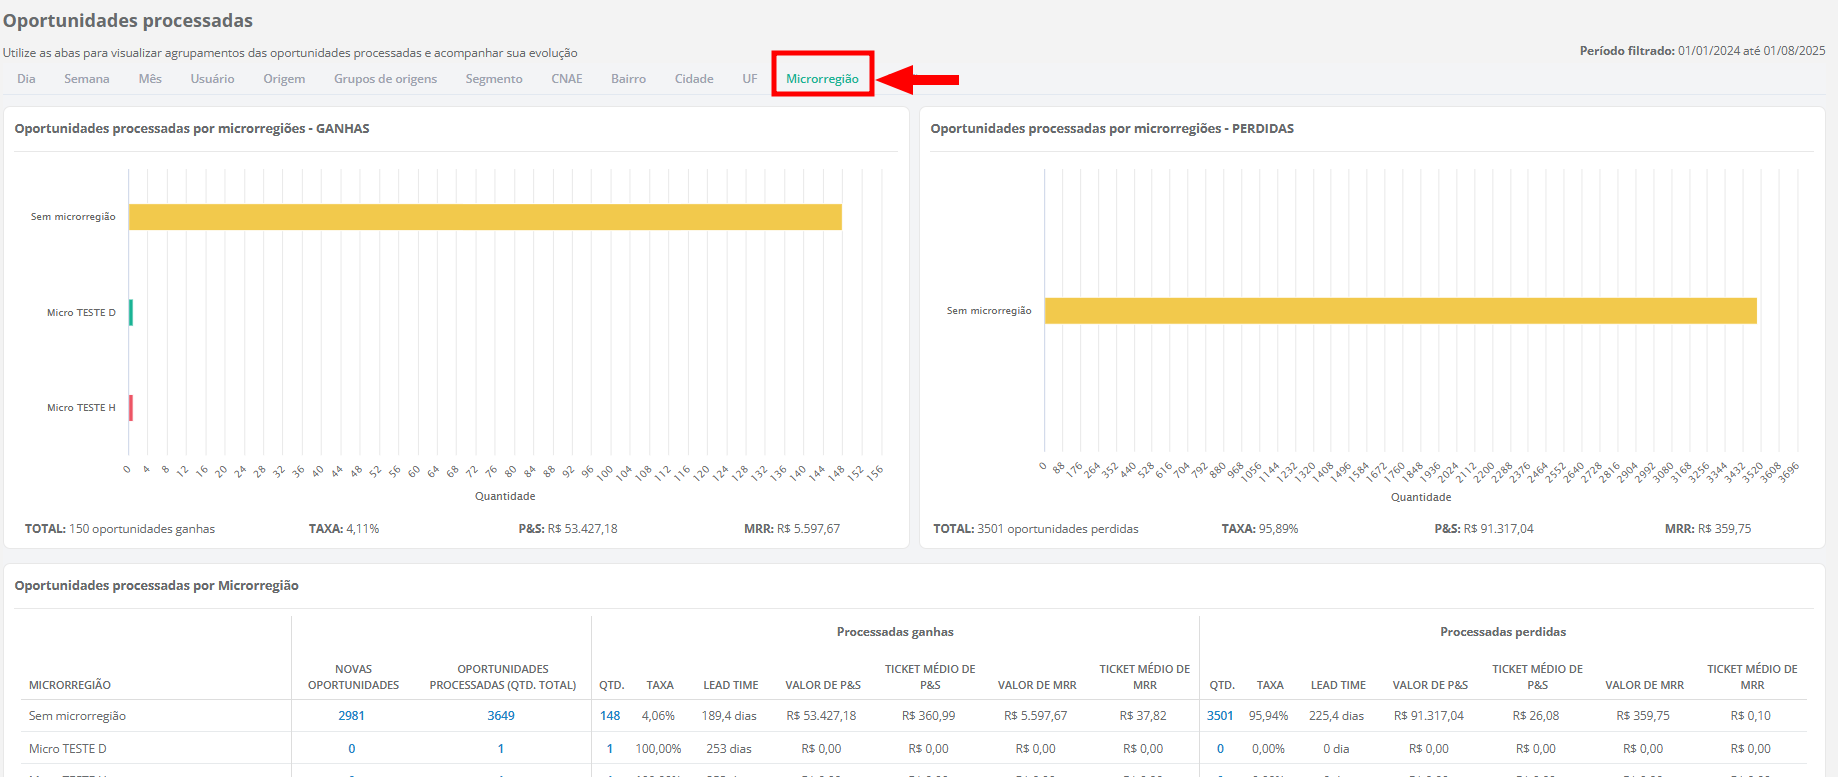Click the yellow Sem microrregião bar in GANHAS chart
The width and height of the screenshot is (1838, 777).
485,217
